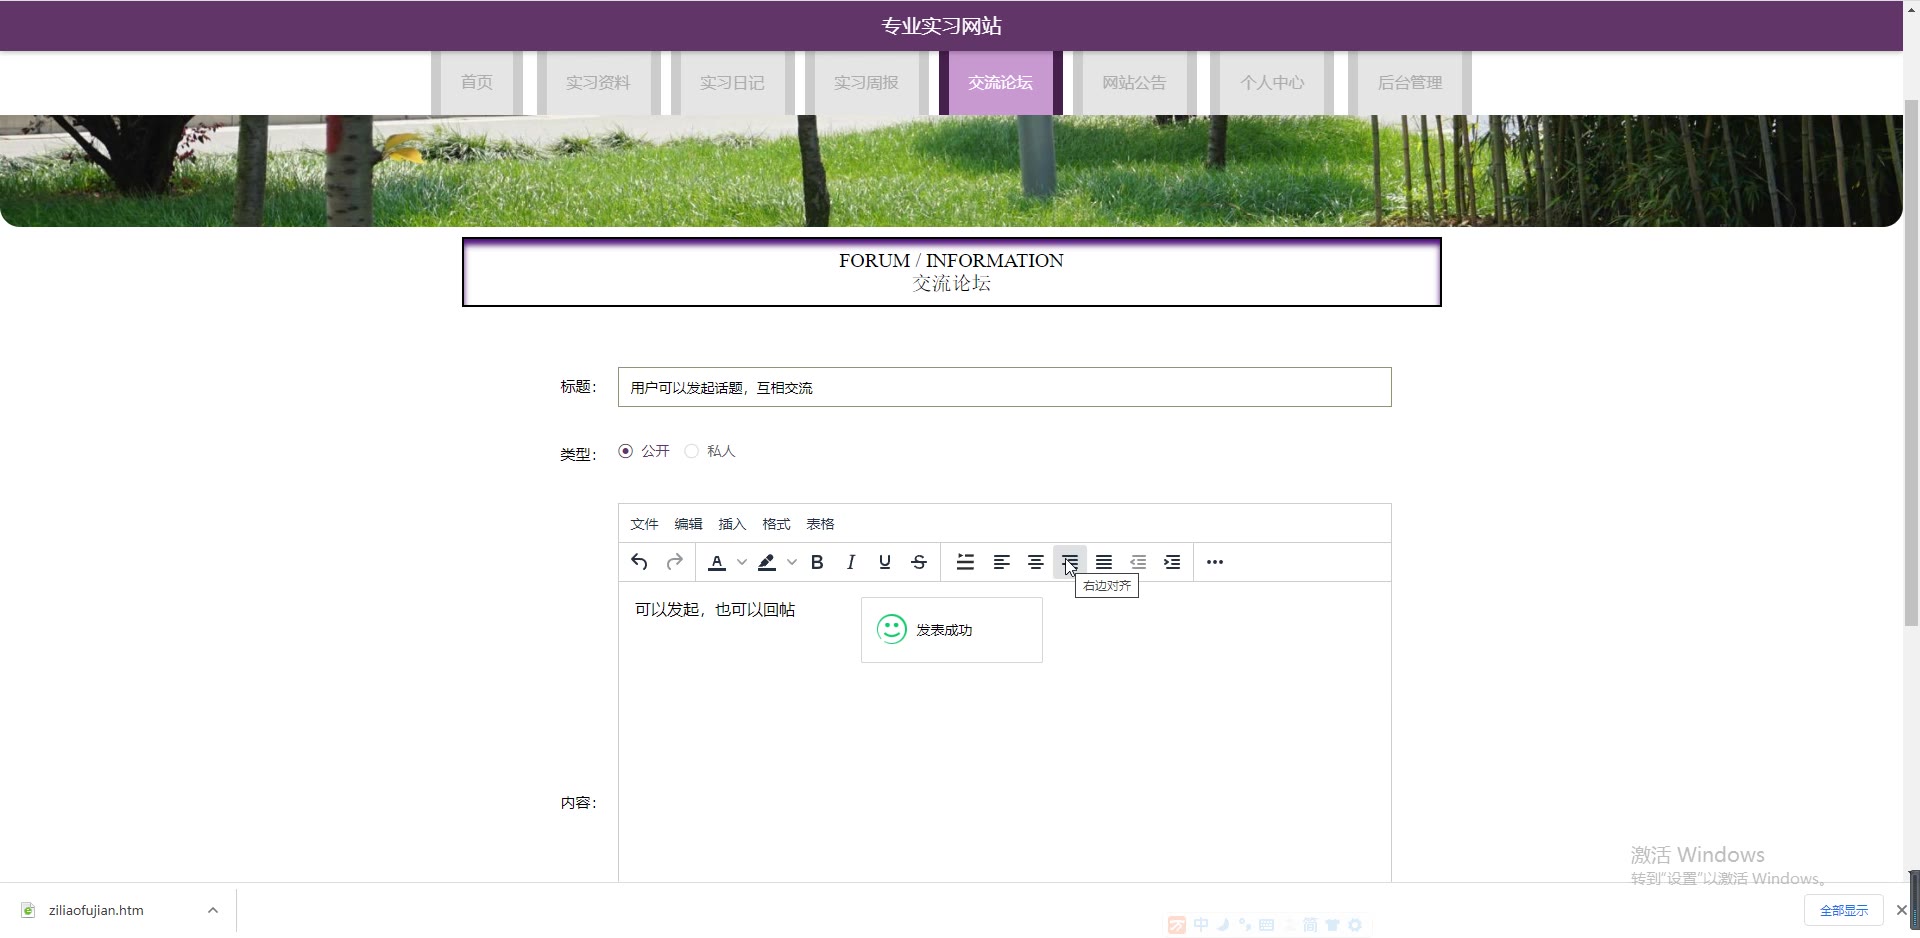Go to the 实习日记 navigation tab
The width and height of the screenshot is (1920, 938).
[732, 83]
